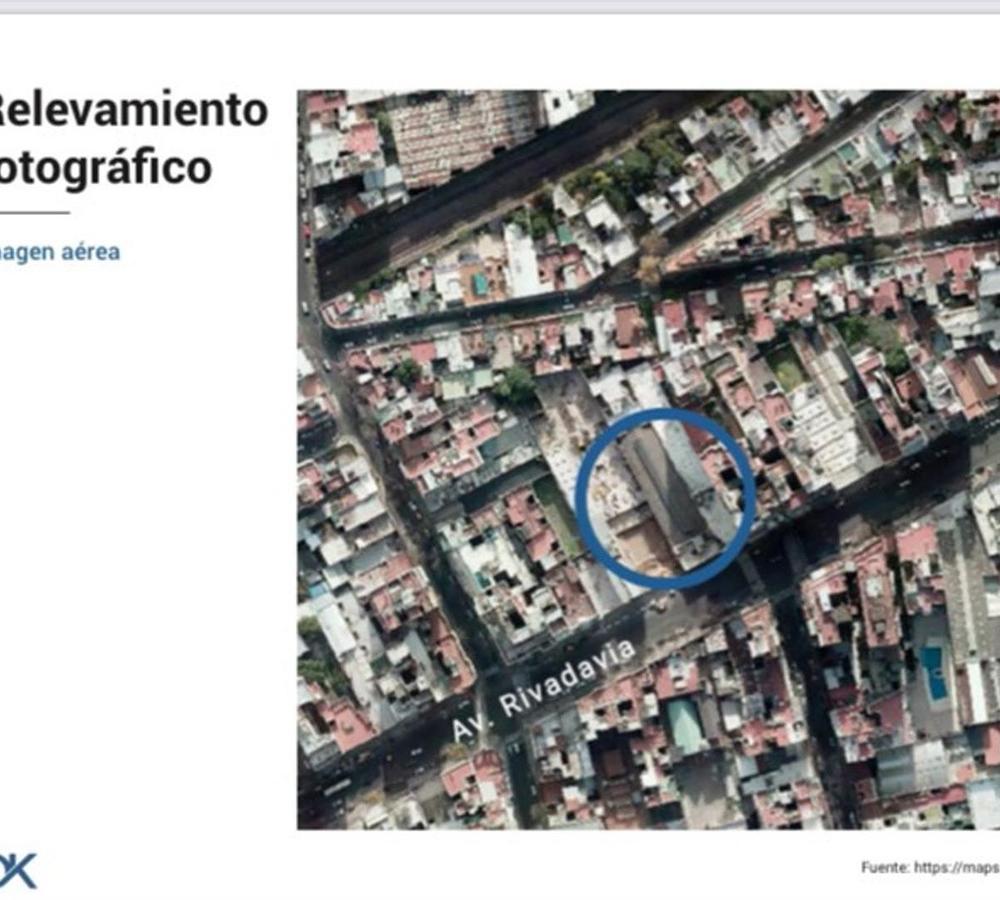Click the 'Av. Rivadavia' street label
Image resolution: width=1000 pixels, height=900 pixels.
click(x=544, y=691)
